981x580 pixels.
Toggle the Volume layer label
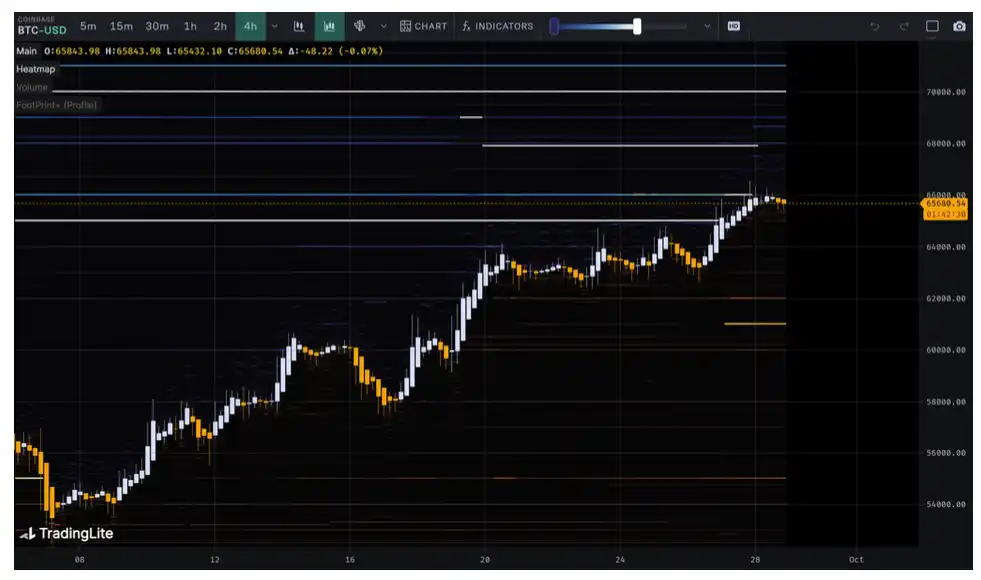(x=32, y=87)
